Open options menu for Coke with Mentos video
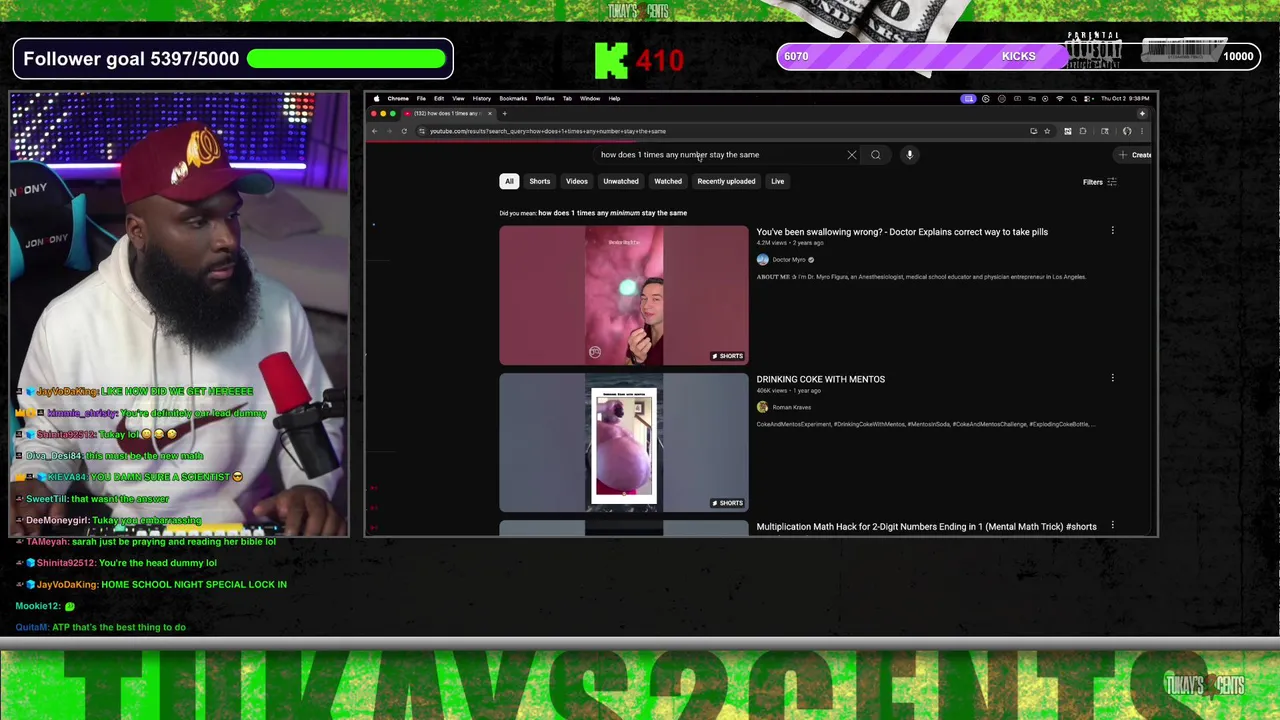Image resolution: width=1280 pixels, height=720 pixels. pyautogui.click(x=1112, y=378)
